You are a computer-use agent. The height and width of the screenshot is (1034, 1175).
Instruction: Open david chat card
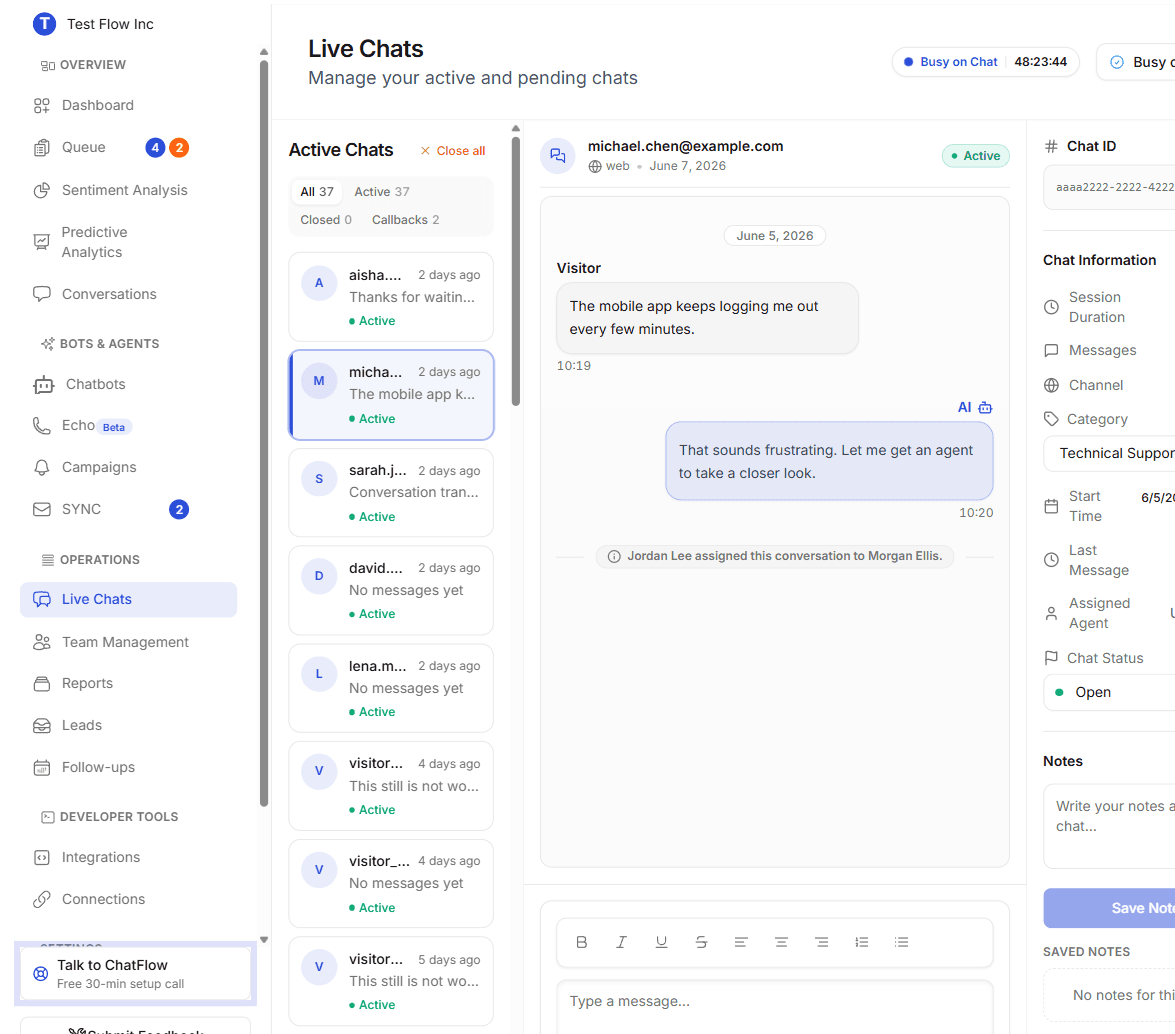click(391, 590)
